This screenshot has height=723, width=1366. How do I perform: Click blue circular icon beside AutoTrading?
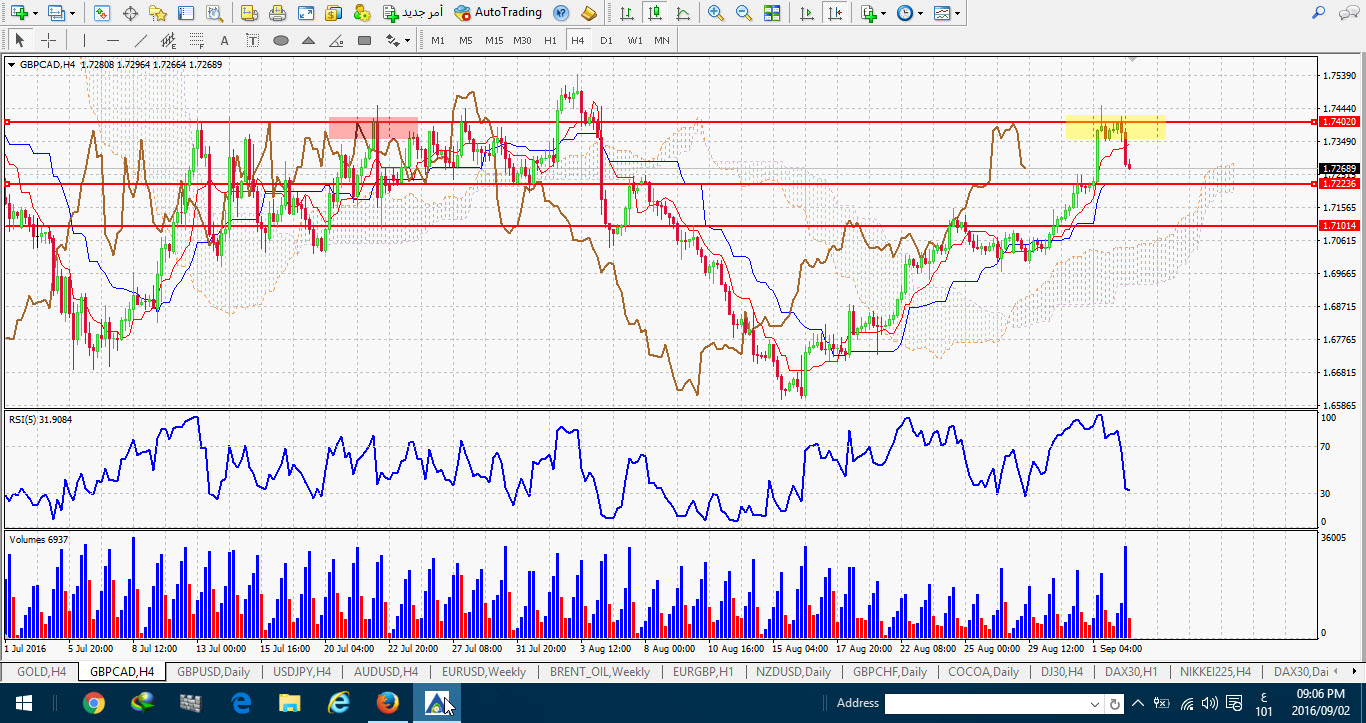[x=561, y=13]
